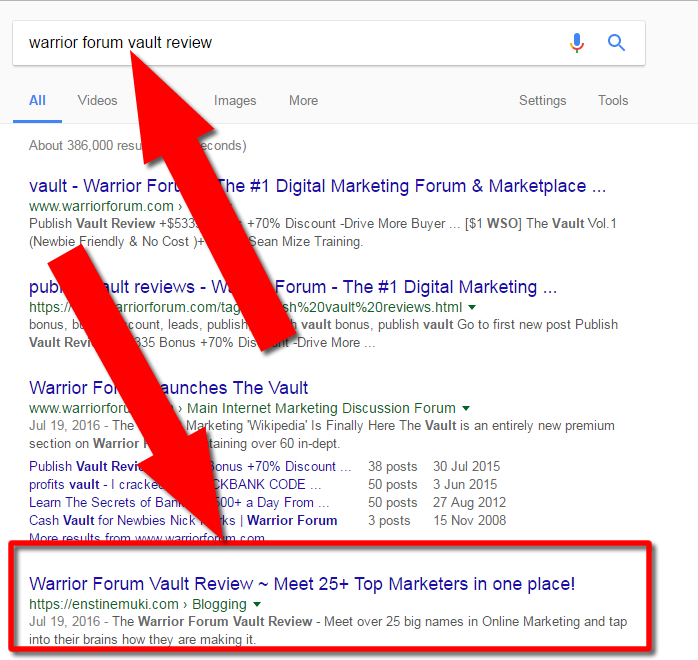Click the search box containing 'warrior forum vault review'
This screenshot has width=698, height=660.
pos(329,43)
